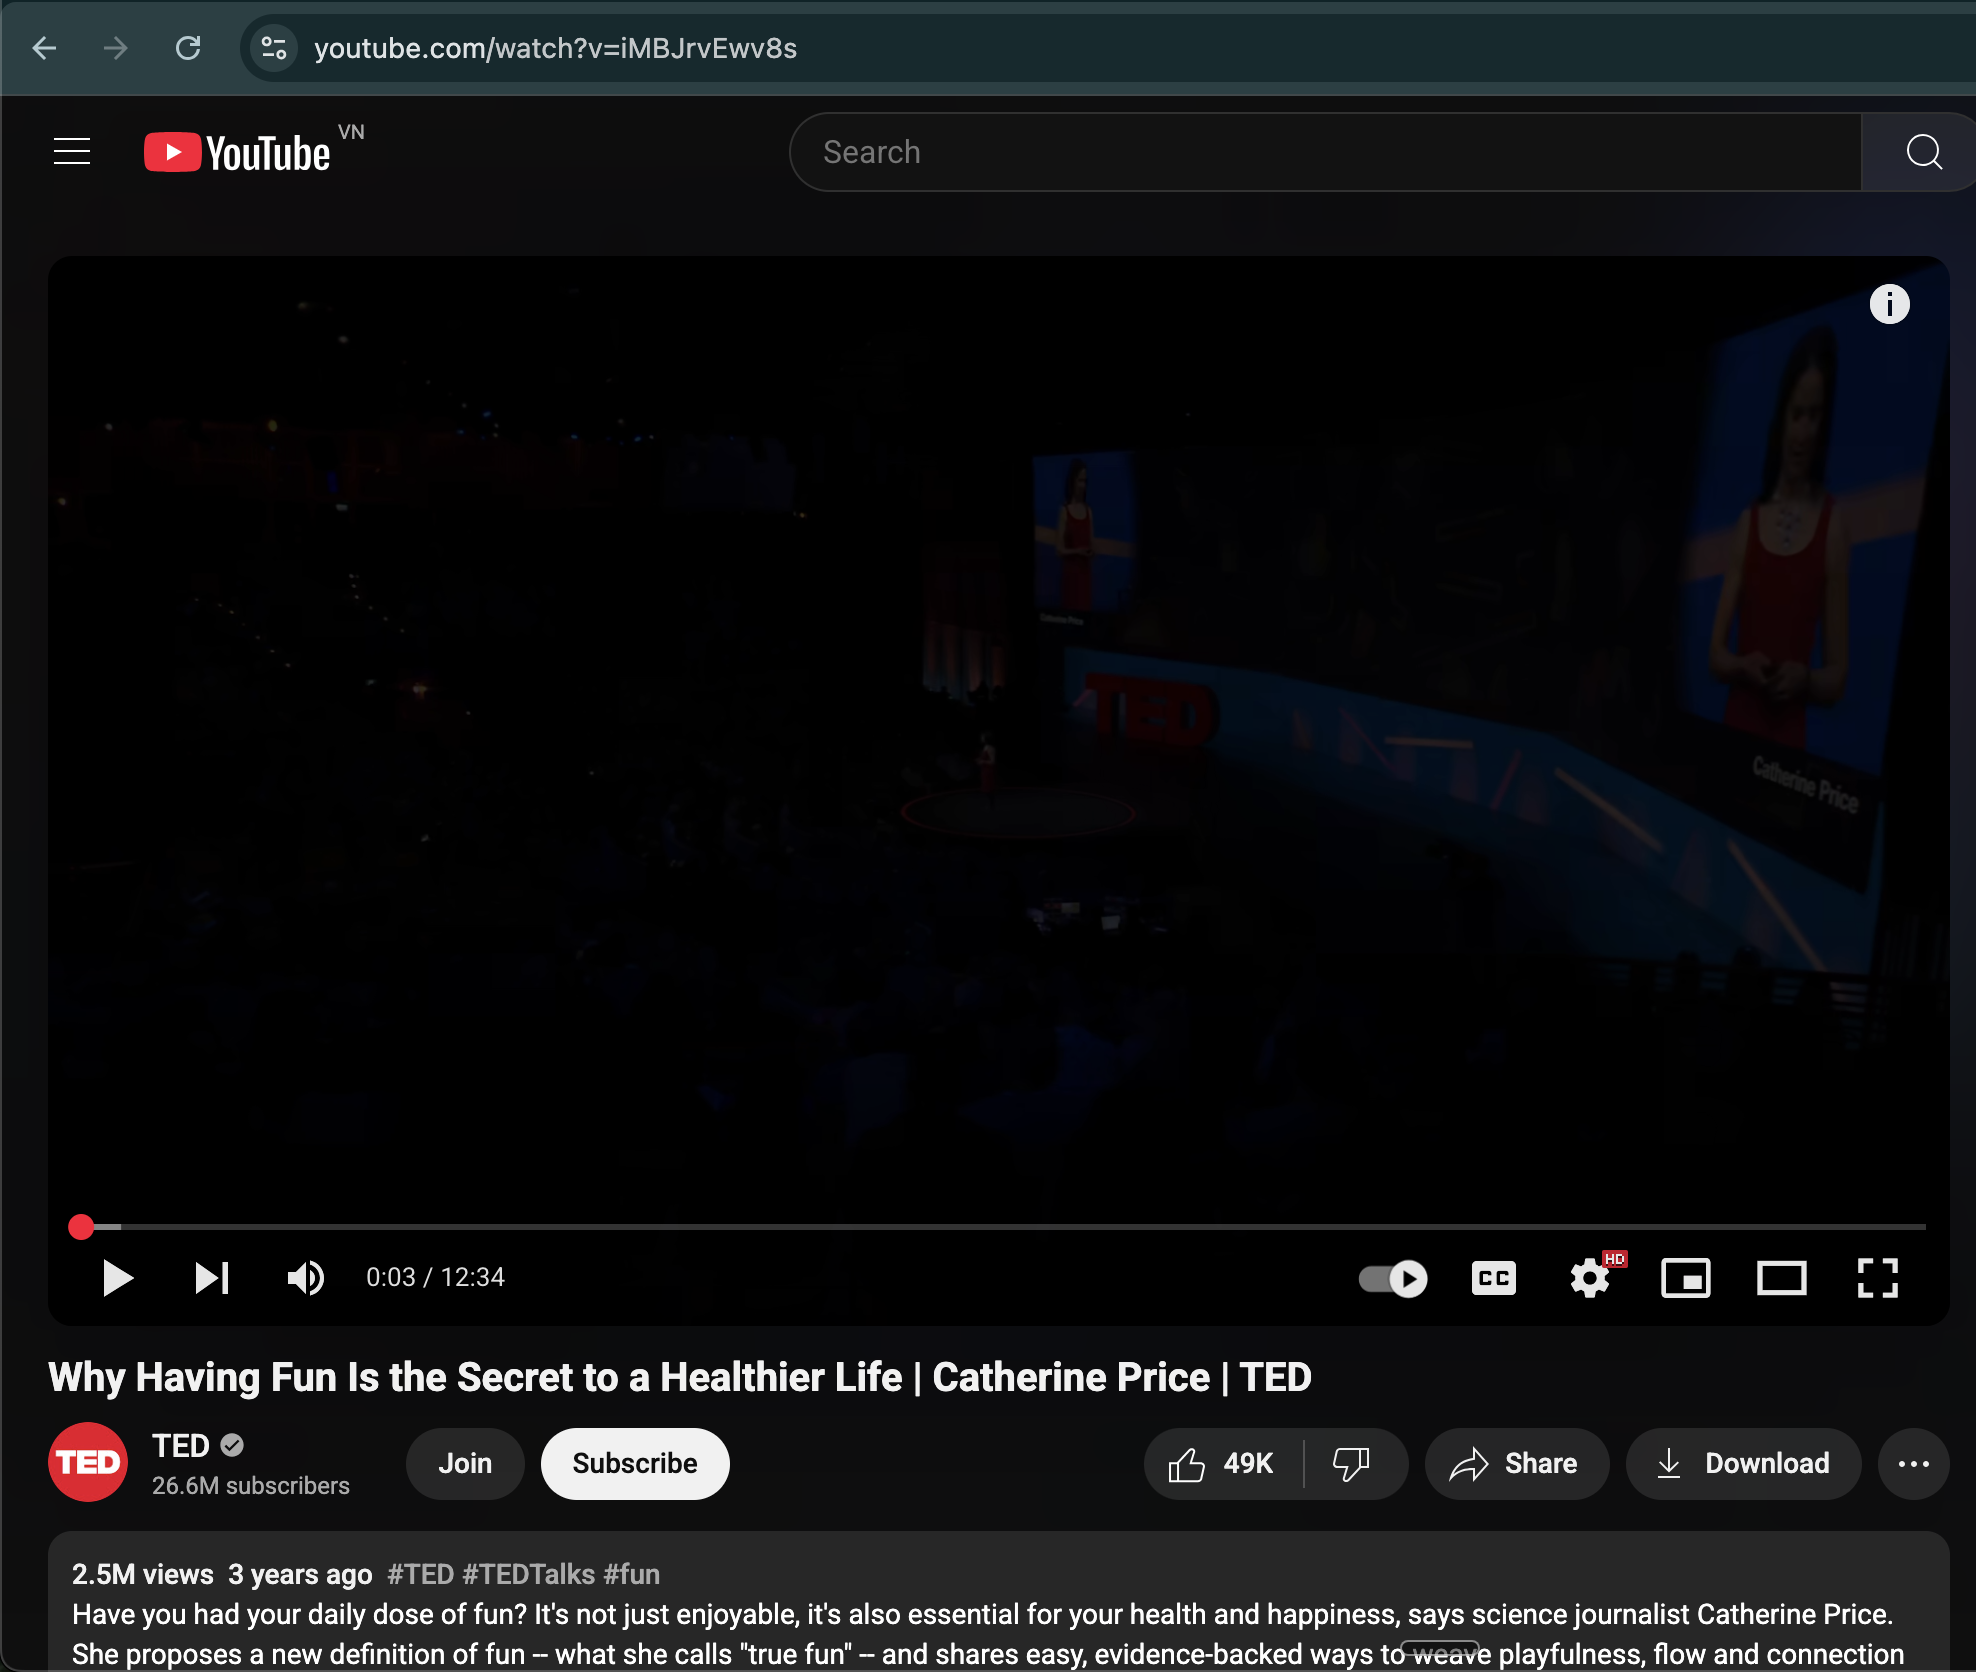
Task: Open the #TED hashtag link
Action: pyautogui.click(x=421, y=1574)
